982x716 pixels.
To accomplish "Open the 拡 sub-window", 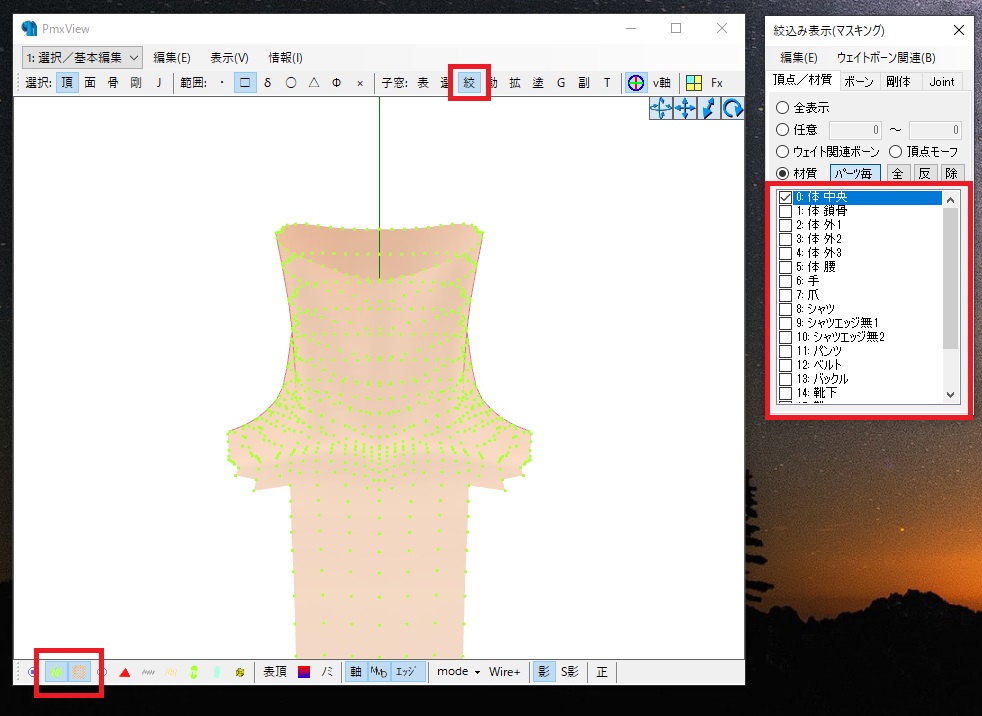I will click(515, 83).
